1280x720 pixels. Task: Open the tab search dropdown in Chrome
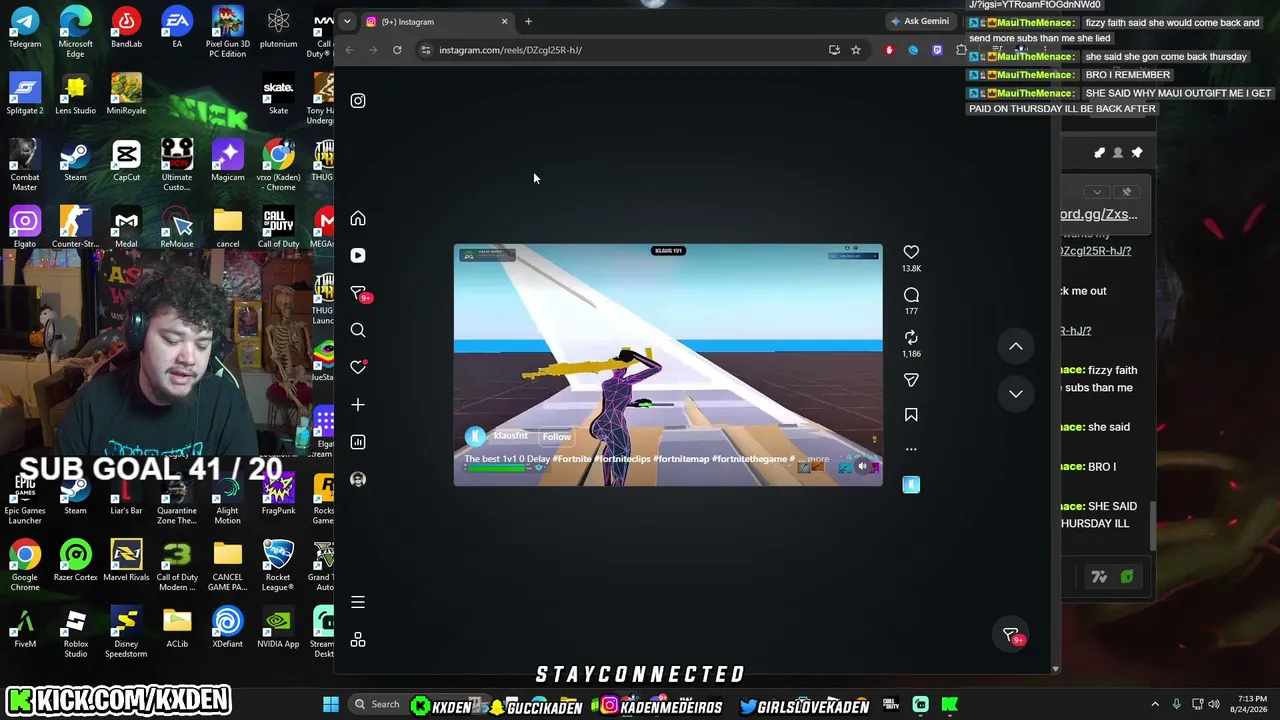click(x=346, y=21)
